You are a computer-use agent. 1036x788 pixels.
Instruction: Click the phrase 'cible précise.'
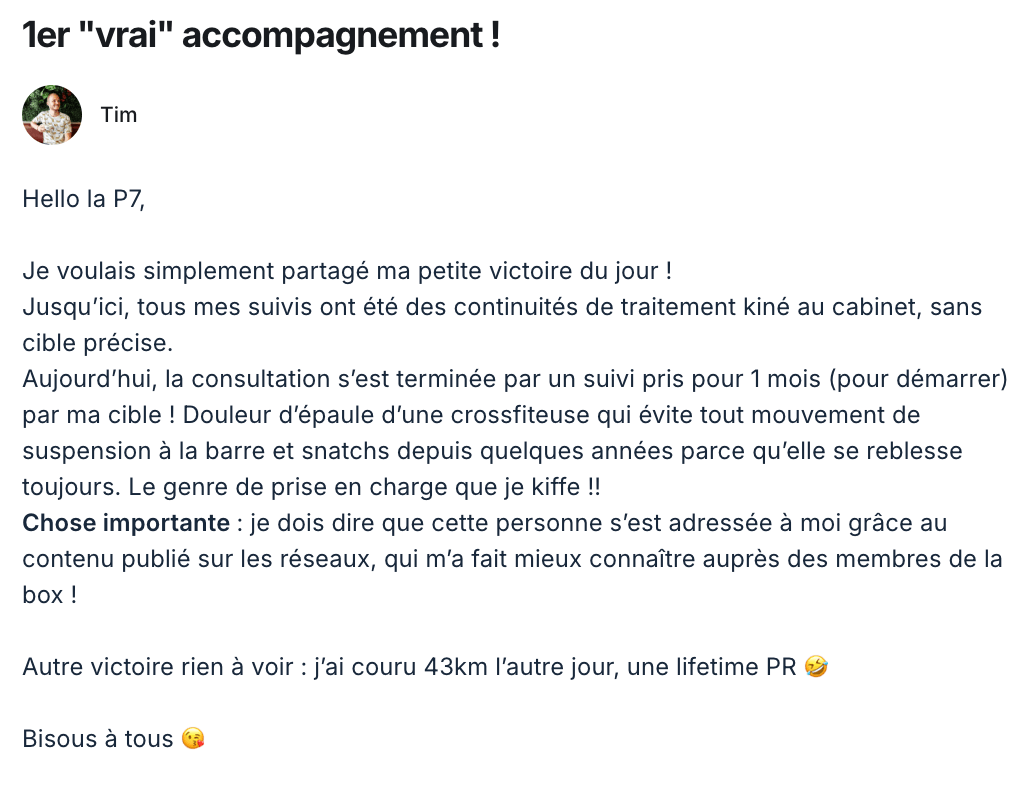point(98,343)
